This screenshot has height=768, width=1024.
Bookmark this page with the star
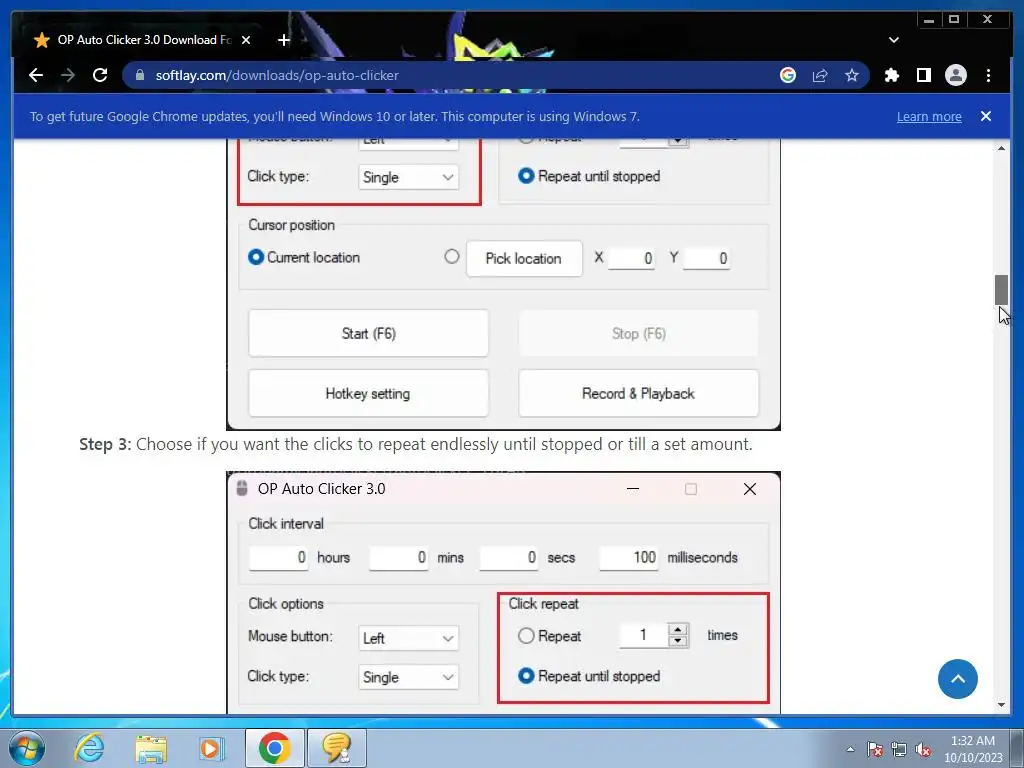tap(852, 75)
